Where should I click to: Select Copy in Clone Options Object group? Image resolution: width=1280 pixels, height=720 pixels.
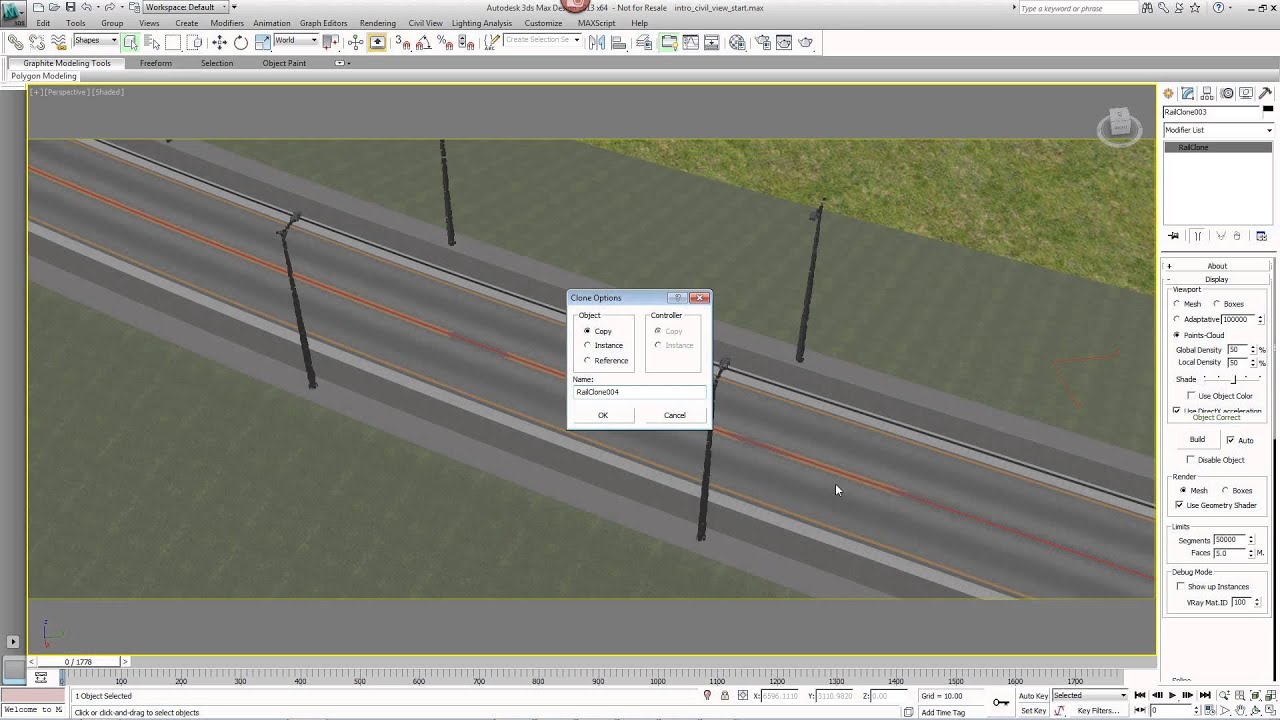coord(598,331)
